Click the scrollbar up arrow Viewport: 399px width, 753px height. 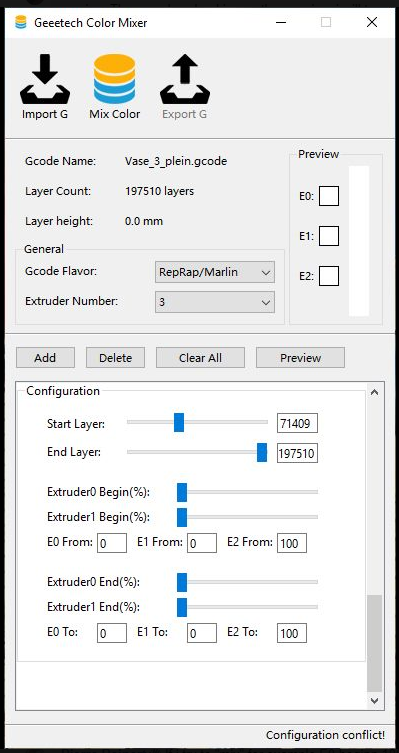[375, 392]
